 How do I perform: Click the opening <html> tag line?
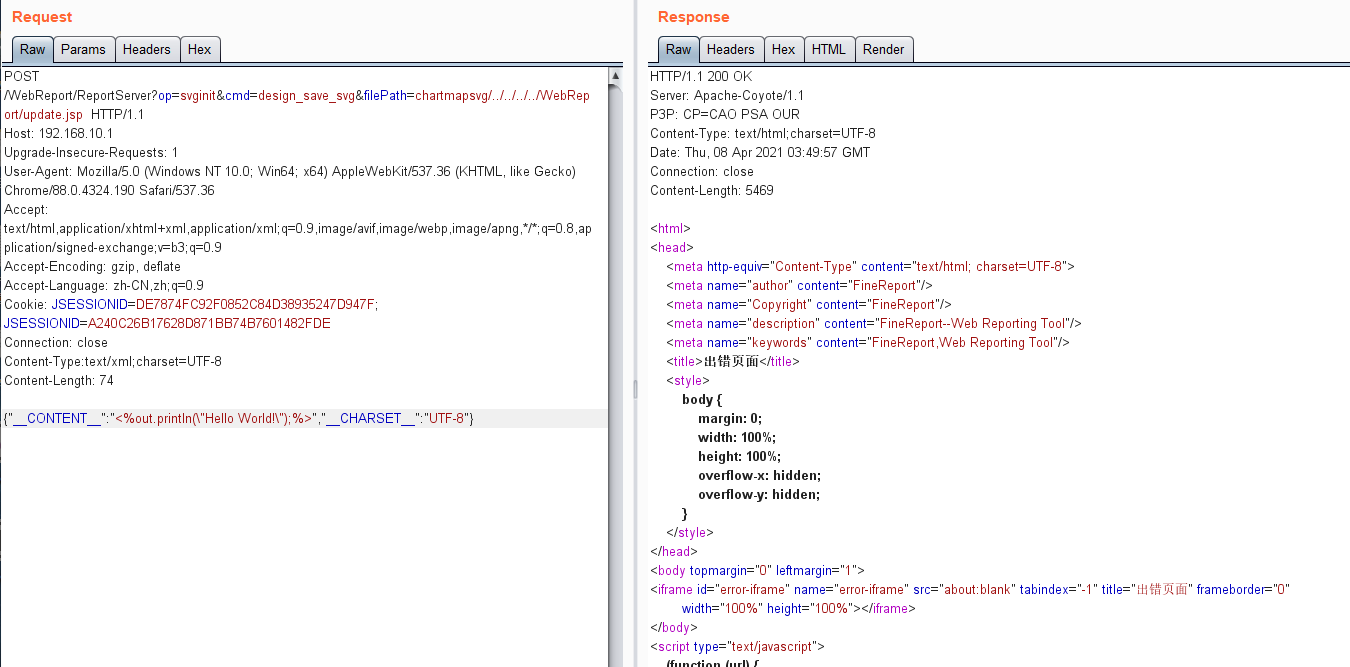670,228
